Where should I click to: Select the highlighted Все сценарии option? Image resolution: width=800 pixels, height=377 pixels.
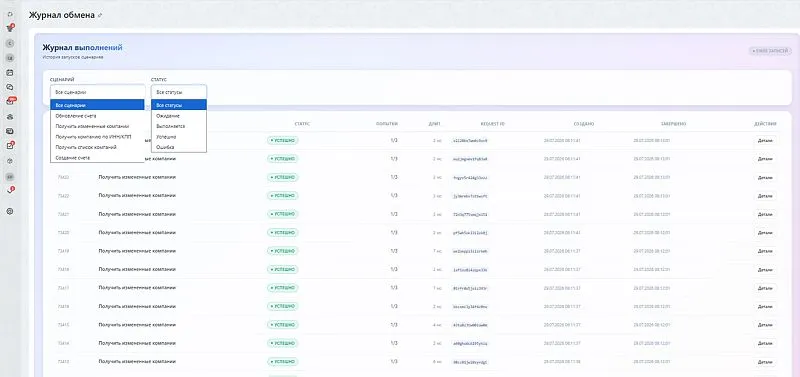pyautogui.click(x=97, y=105)
